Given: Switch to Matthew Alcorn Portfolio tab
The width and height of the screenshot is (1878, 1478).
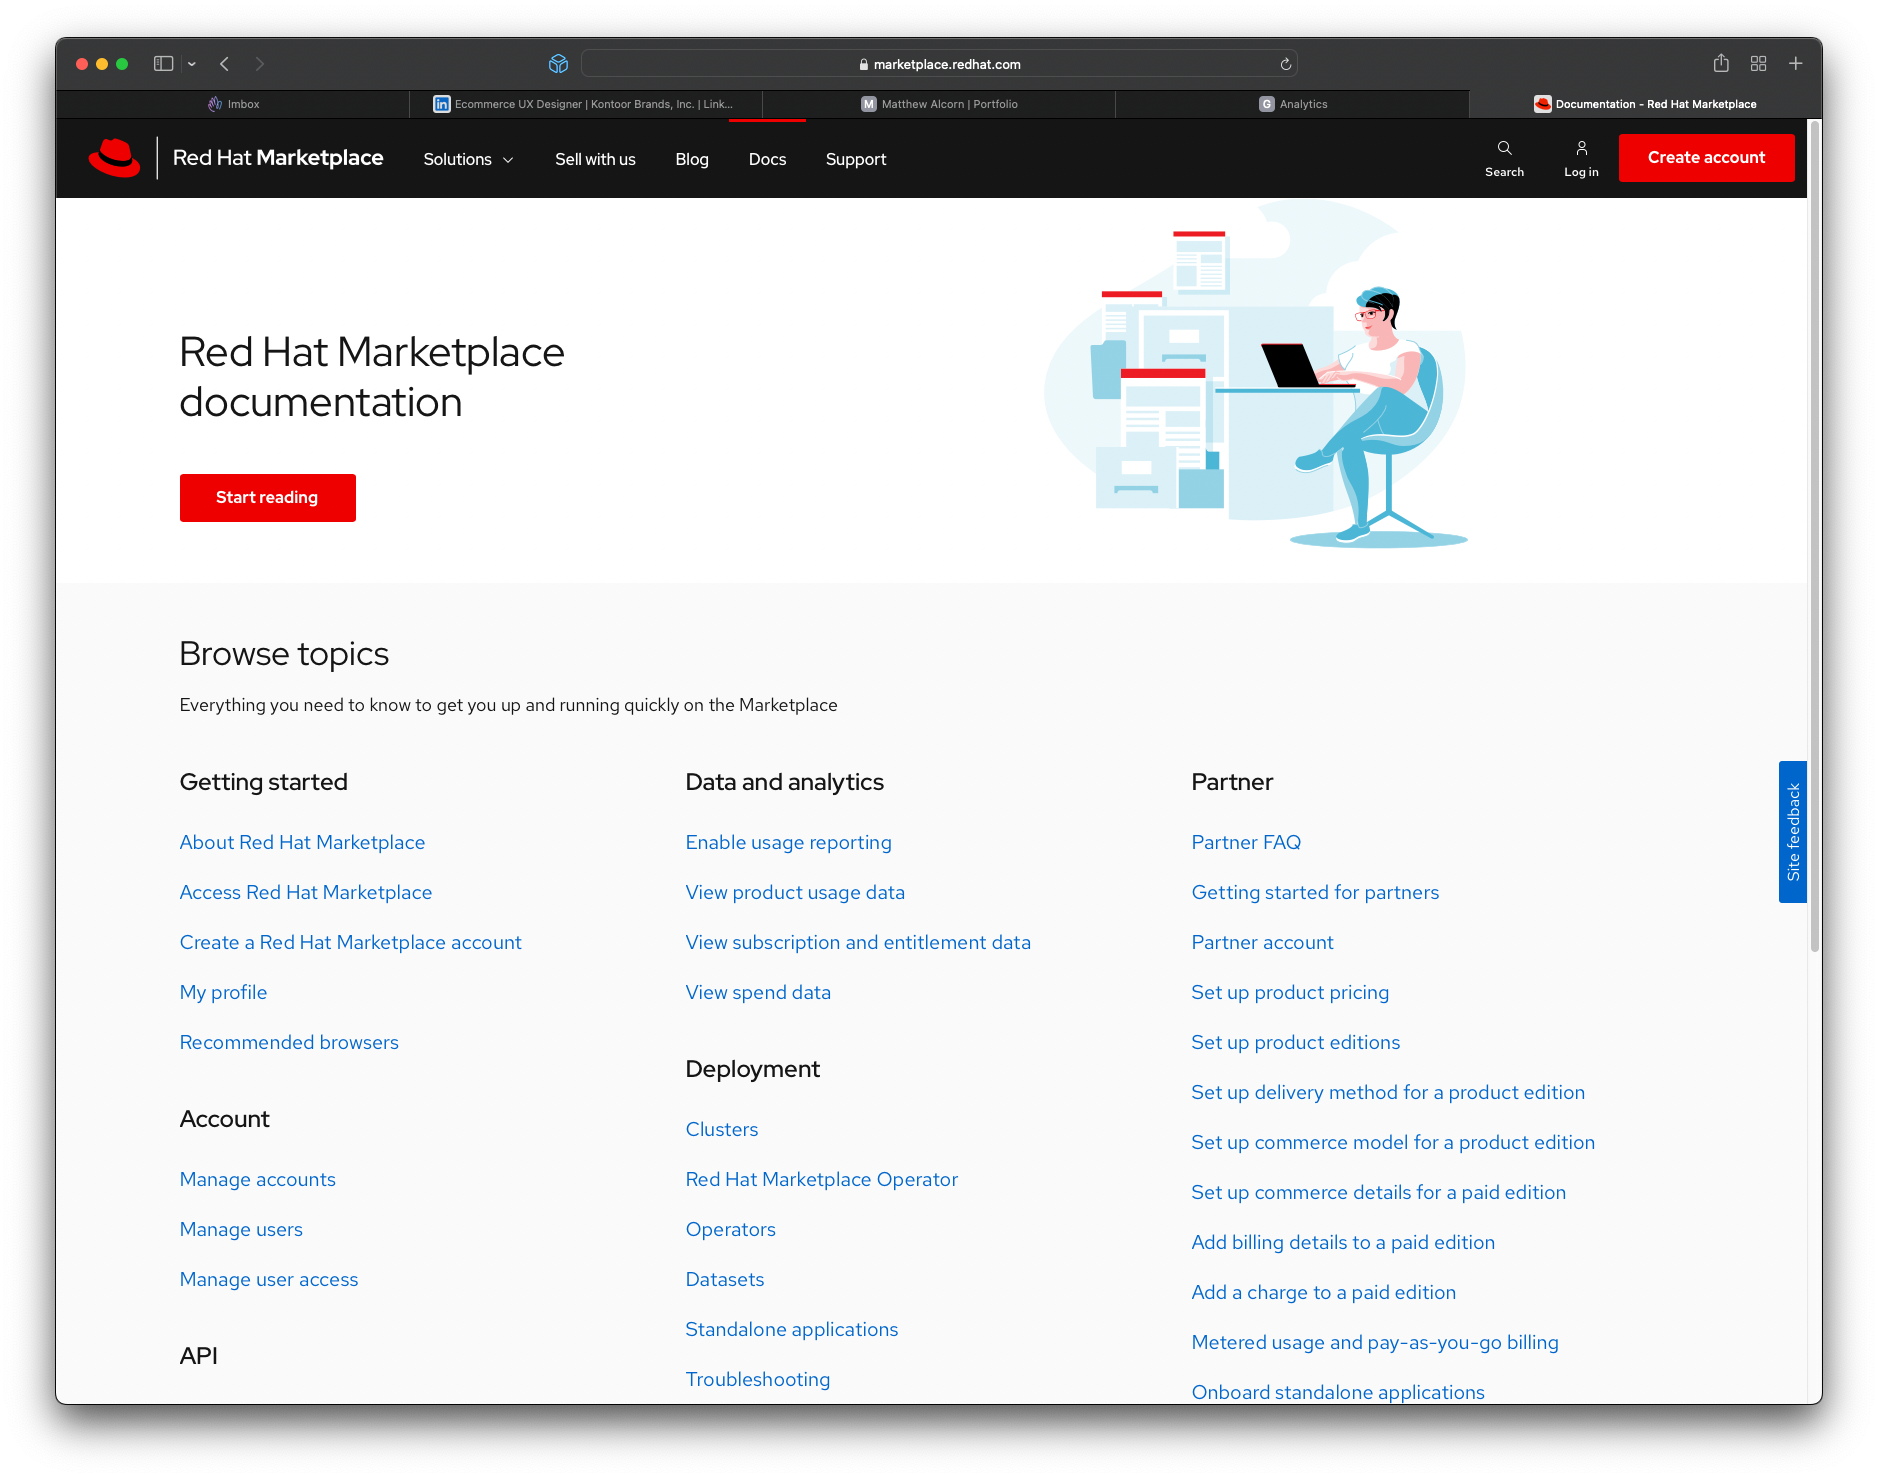Looking at the screenshot, I should tap(939, 104).
